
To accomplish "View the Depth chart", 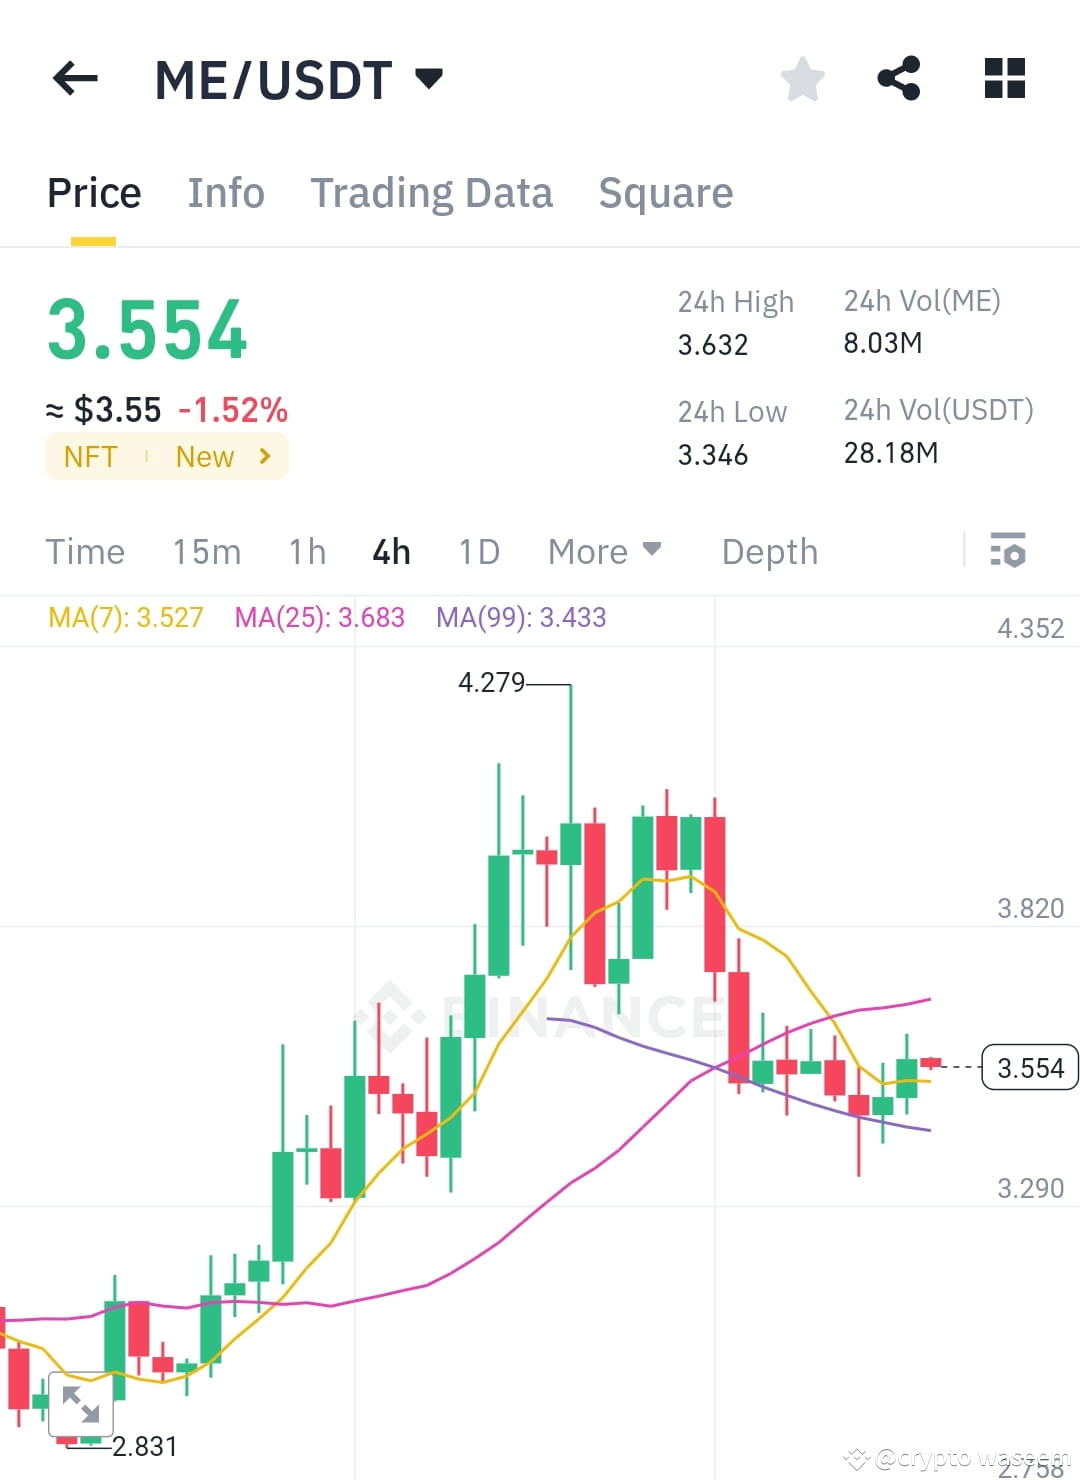I will click(769, 551).
